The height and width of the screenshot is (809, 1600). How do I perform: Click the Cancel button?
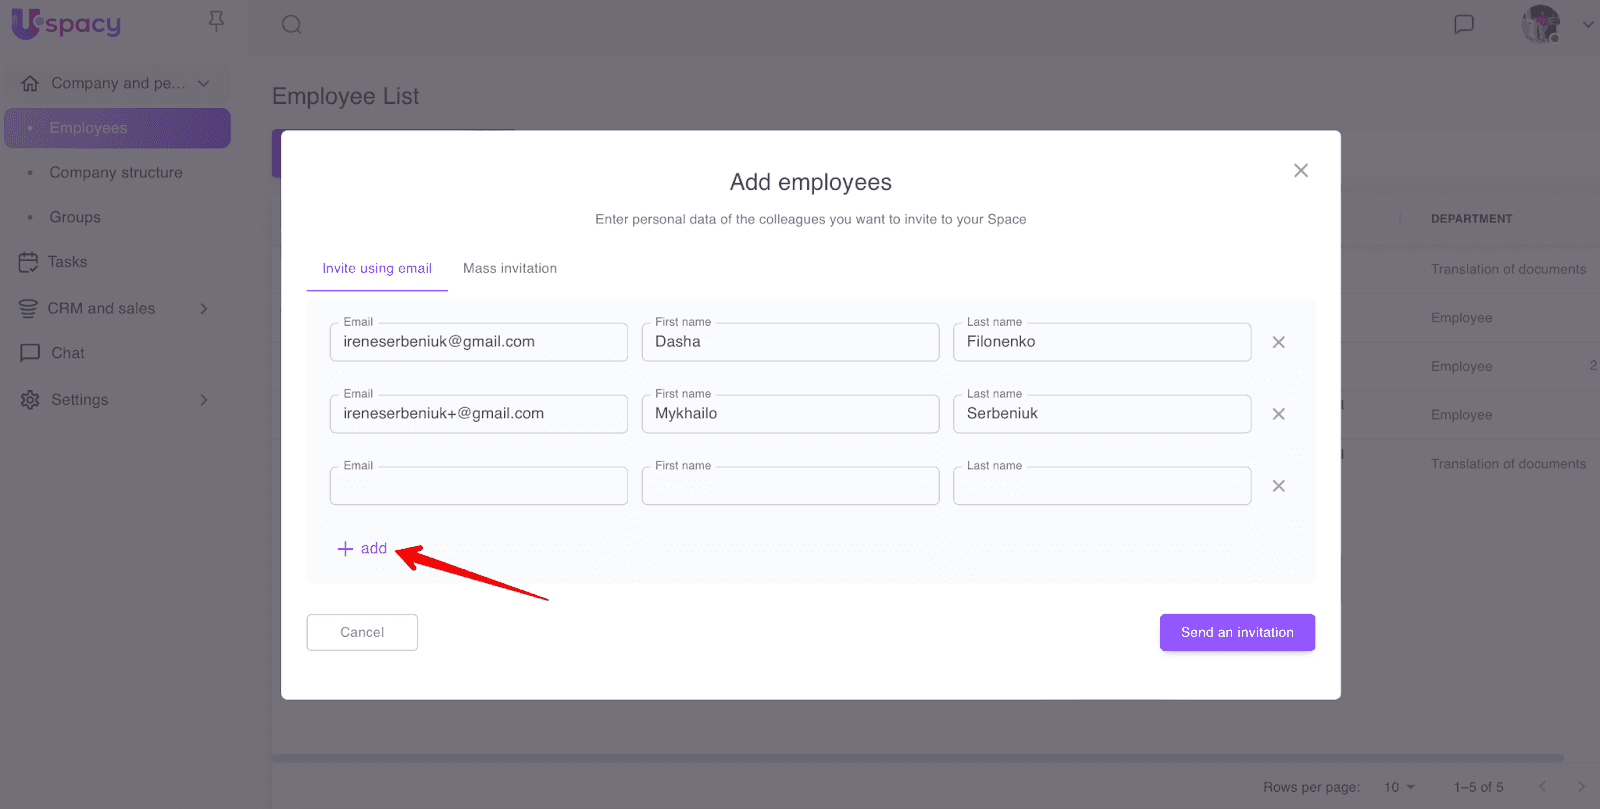point(362,632)
